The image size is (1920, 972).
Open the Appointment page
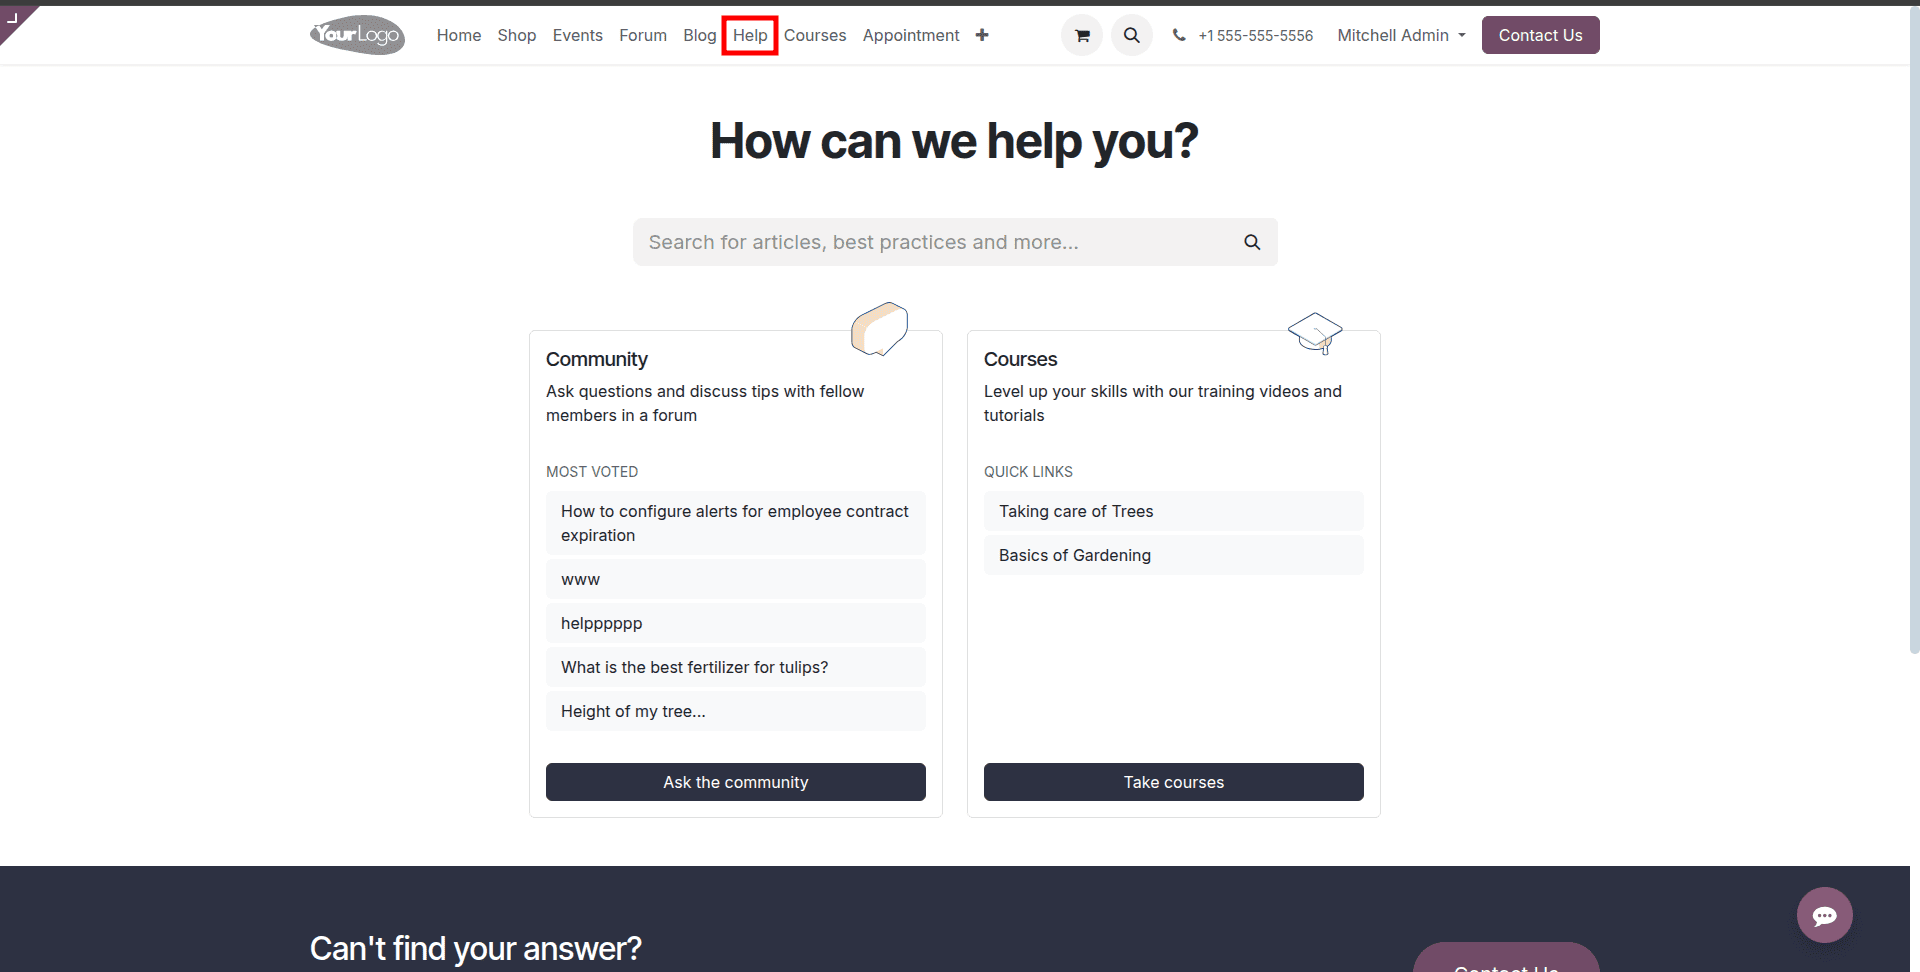click(x=910, y=35)
